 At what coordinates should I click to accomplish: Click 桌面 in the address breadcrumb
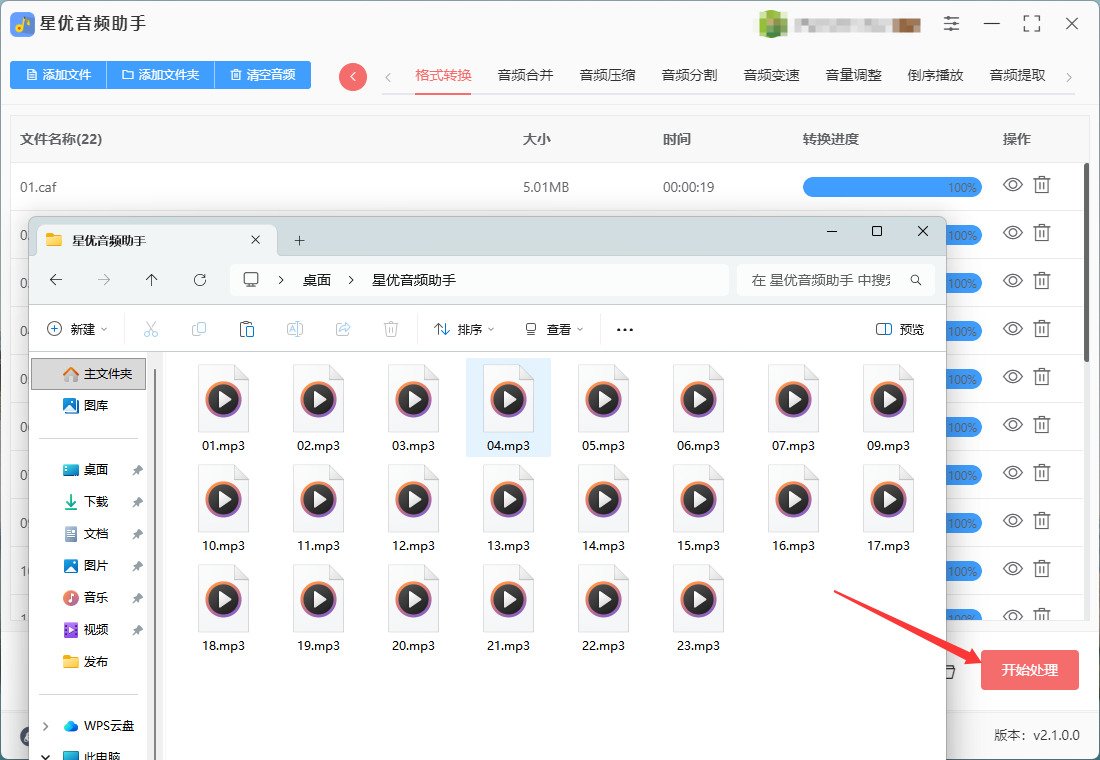(316, 280)
